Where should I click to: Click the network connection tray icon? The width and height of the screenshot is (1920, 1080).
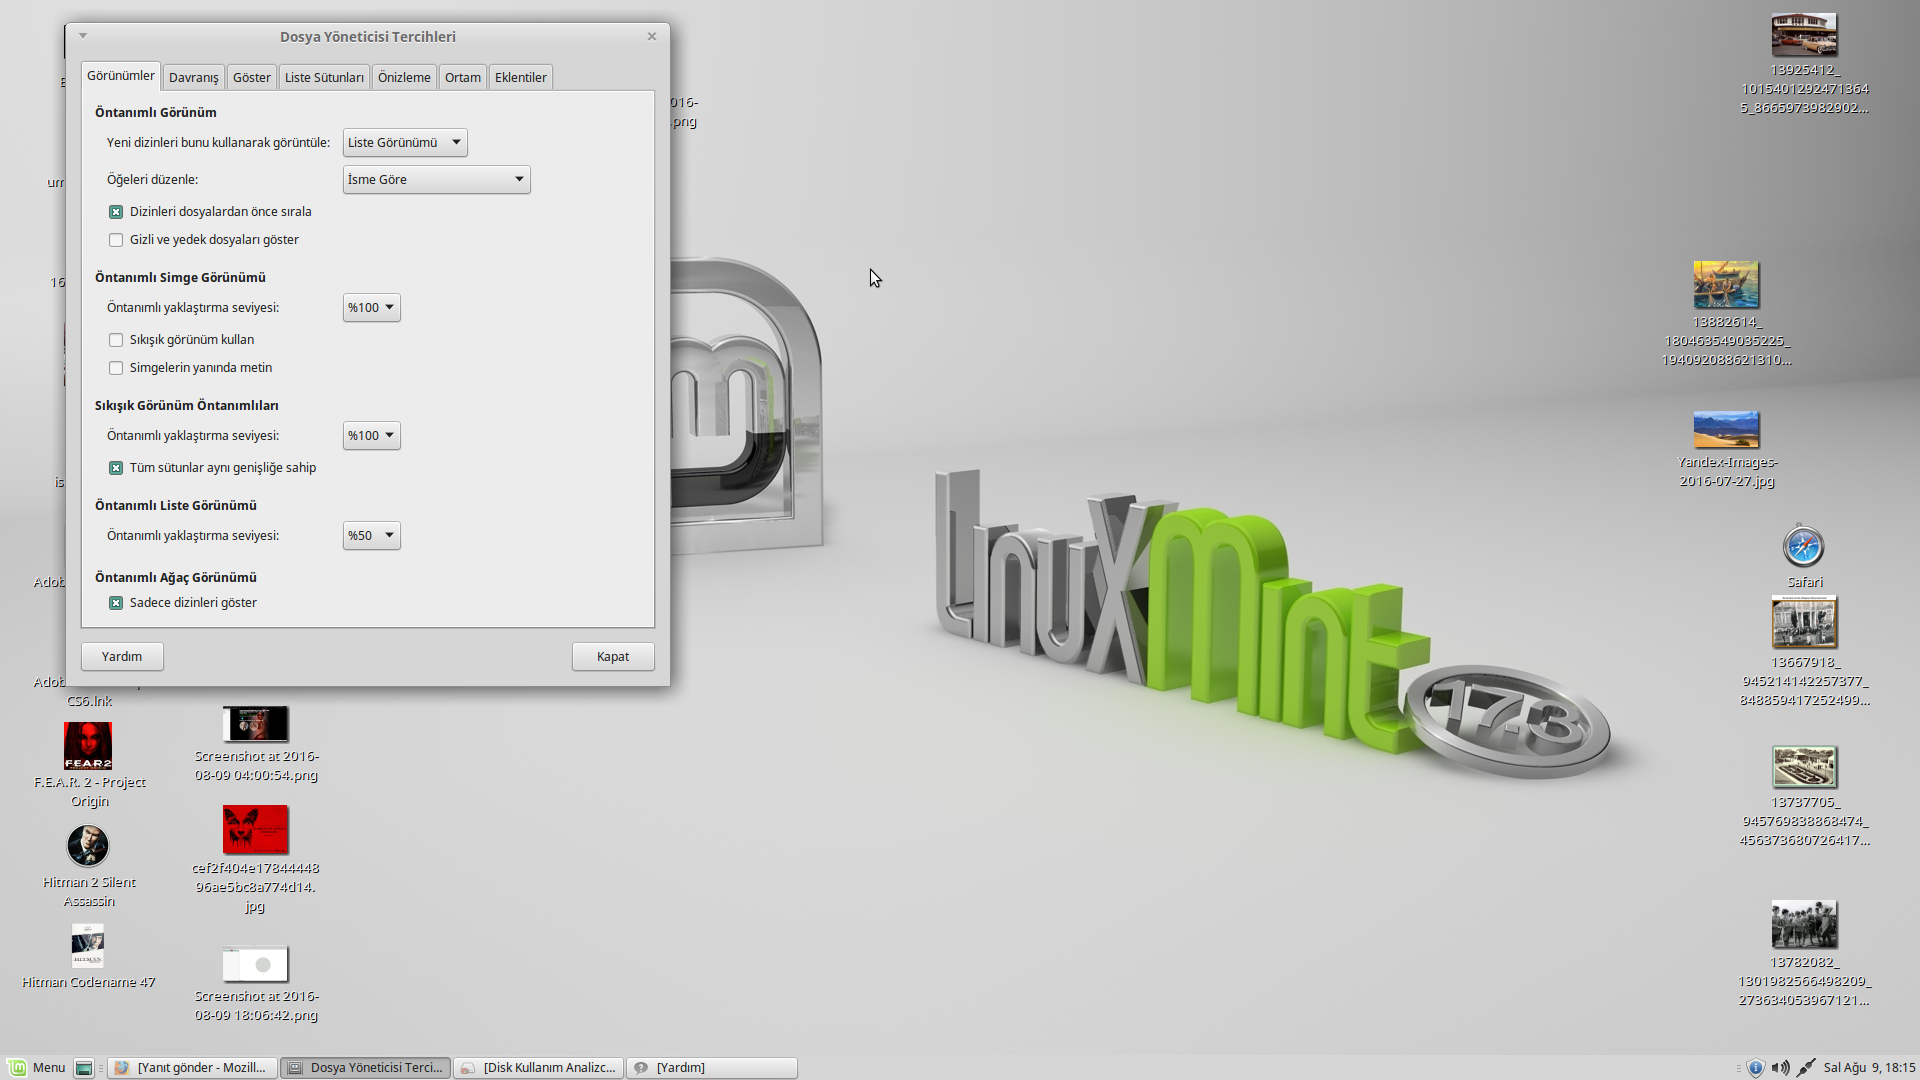[1806, 1068]
